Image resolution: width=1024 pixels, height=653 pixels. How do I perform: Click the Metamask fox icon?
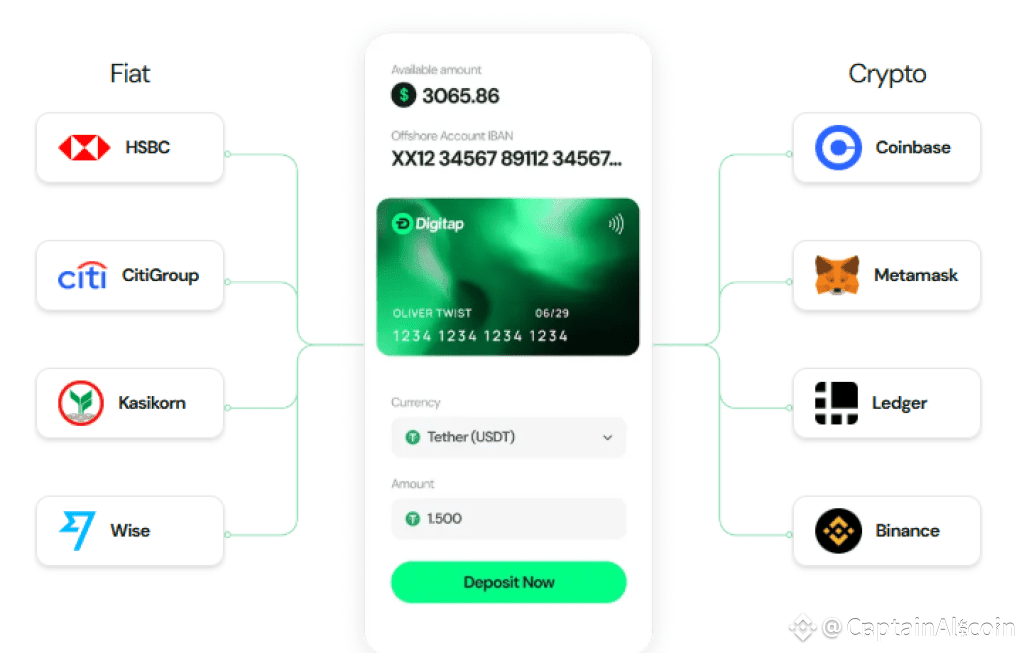[837, 275]
